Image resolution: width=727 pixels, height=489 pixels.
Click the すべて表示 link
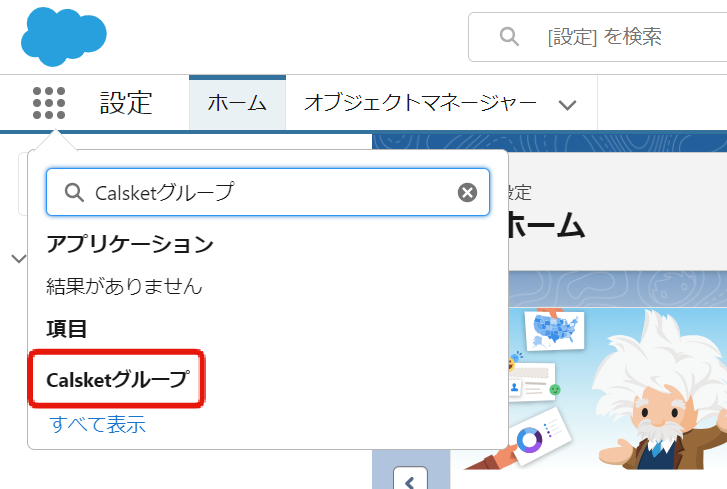pyautogui.click(x=97, y=424)
